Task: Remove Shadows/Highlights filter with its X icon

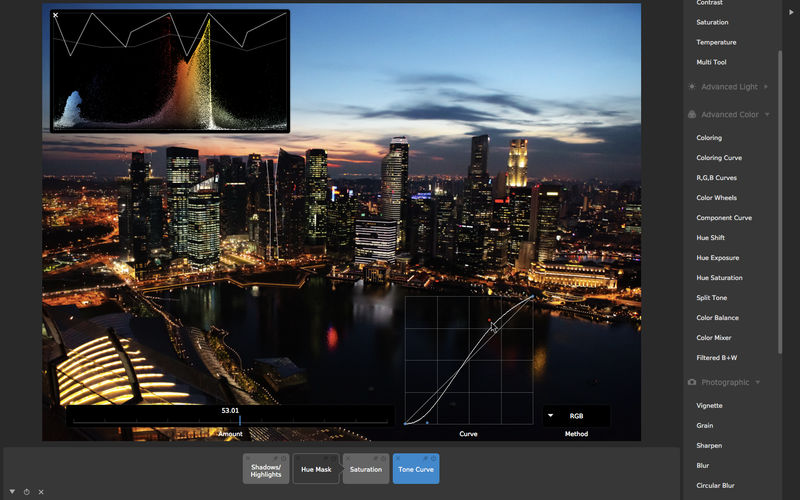Action: (x=248, y=458)
